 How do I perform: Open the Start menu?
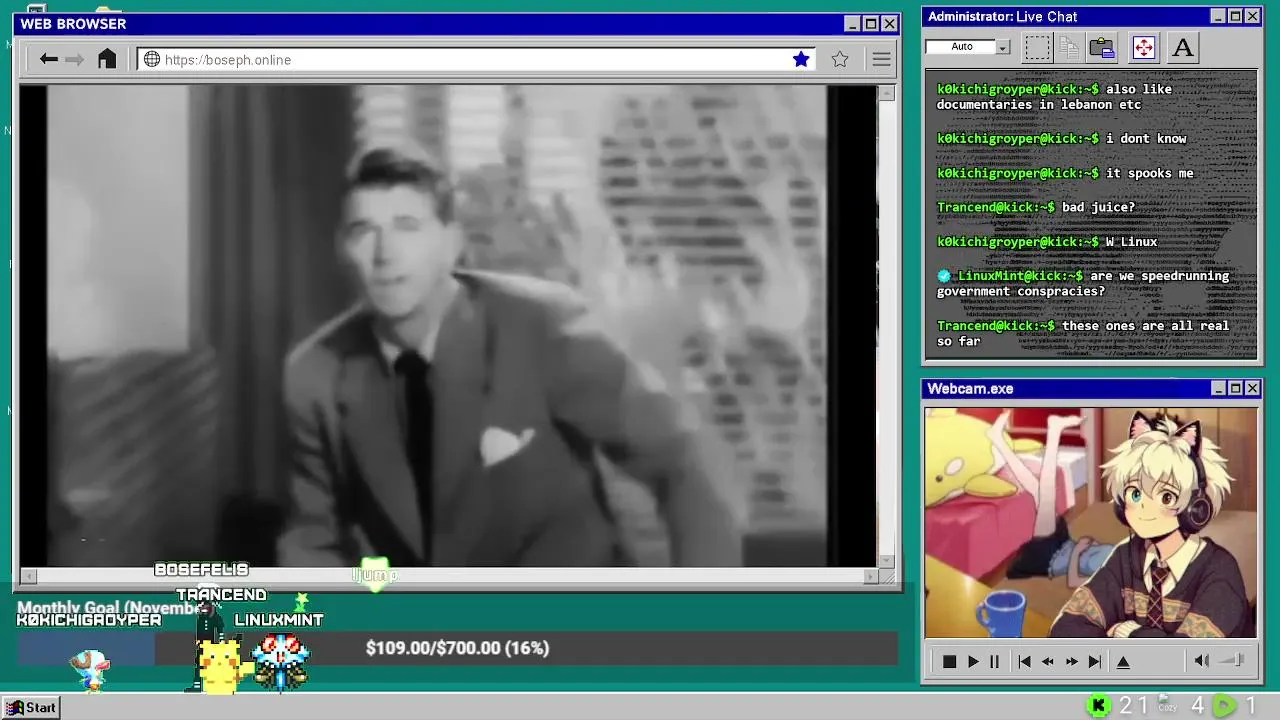tap(31, 707)
